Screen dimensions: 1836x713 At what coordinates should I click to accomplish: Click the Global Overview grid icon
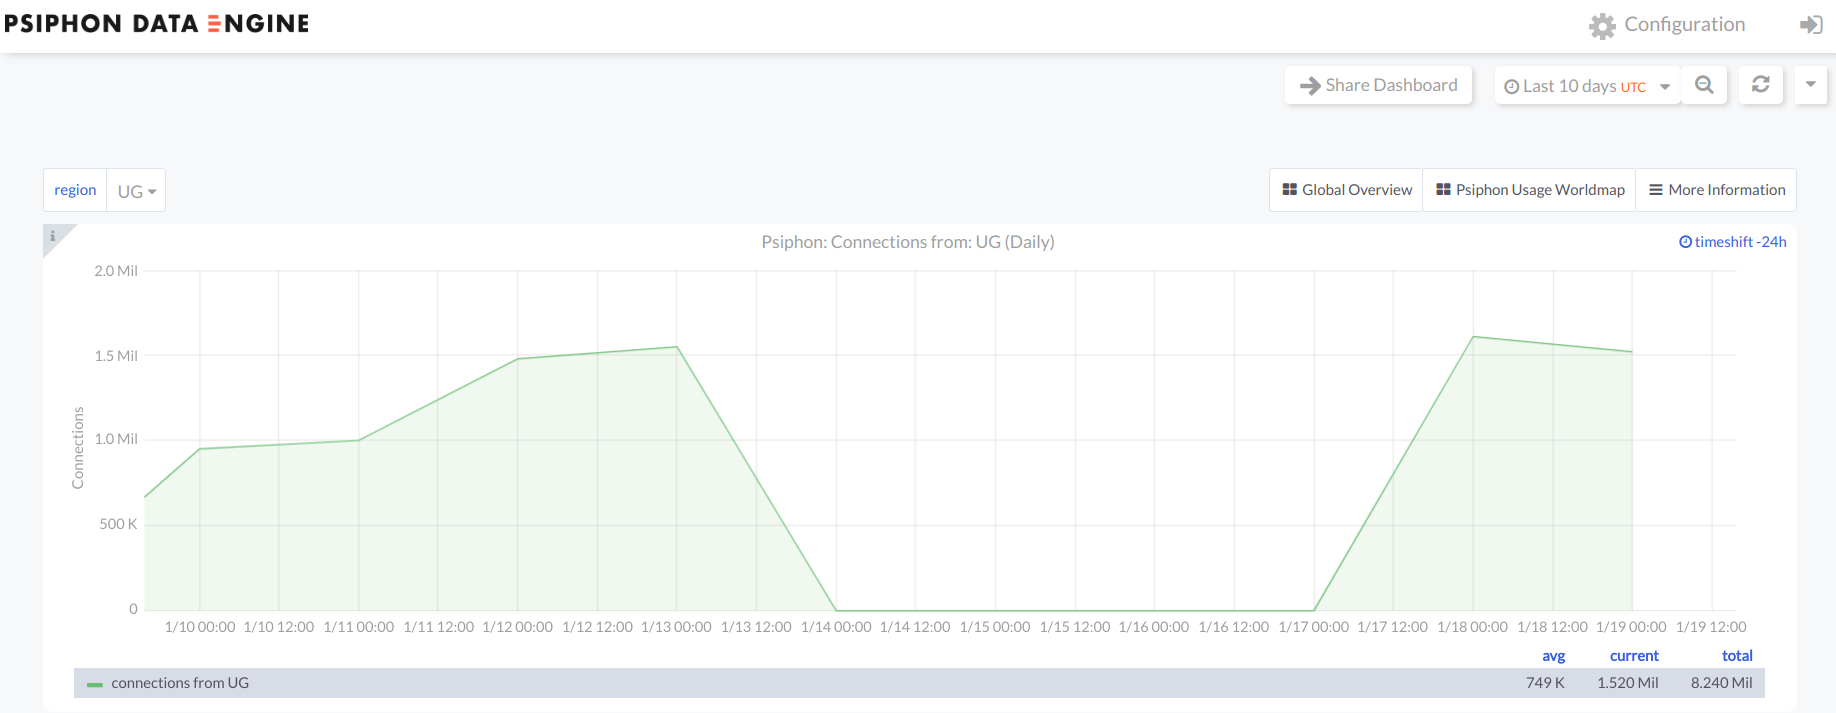point(1289,190)
